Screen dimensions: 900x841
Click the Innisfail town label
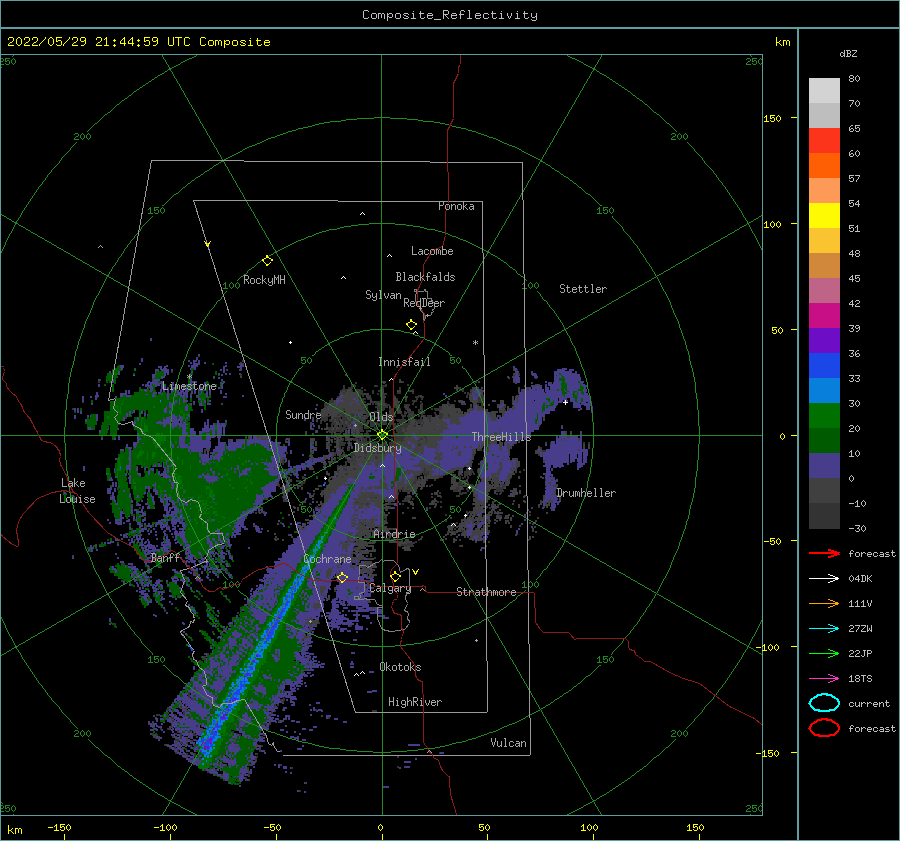point(404,362)
